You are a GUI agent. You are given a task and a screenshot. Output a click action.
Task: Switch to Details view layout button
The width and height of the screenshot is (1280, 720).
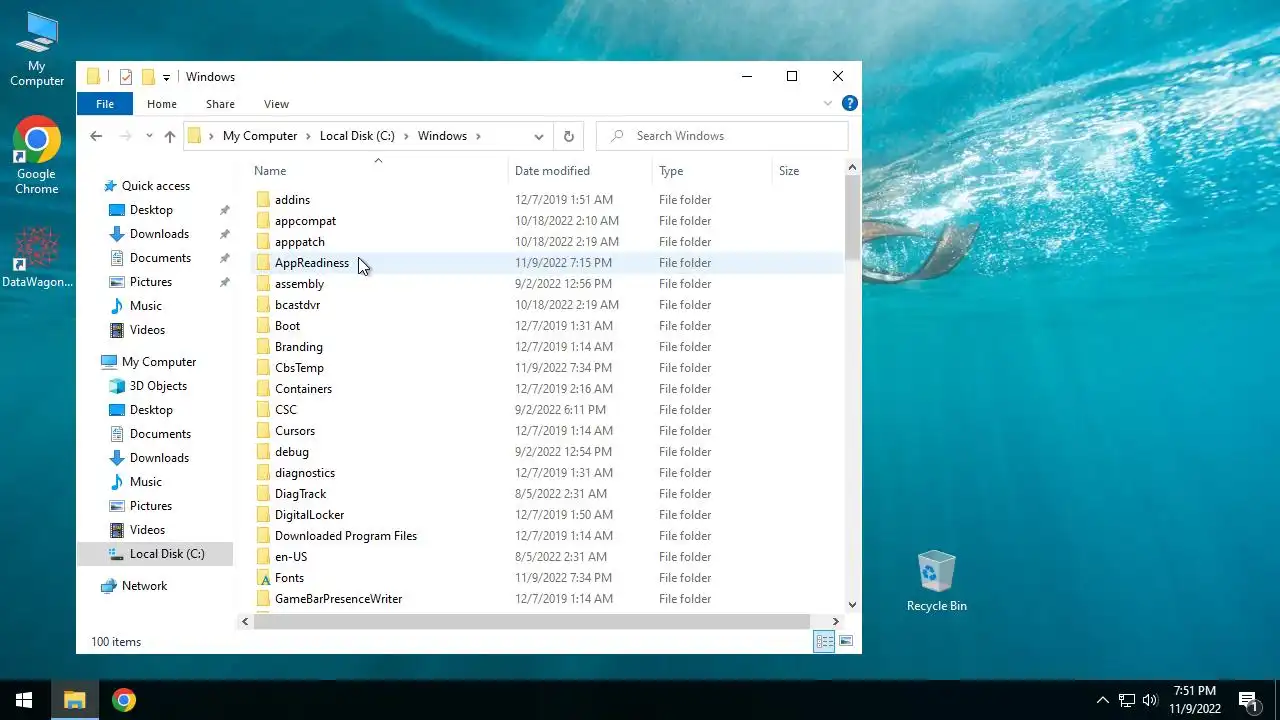coord(825,642)
